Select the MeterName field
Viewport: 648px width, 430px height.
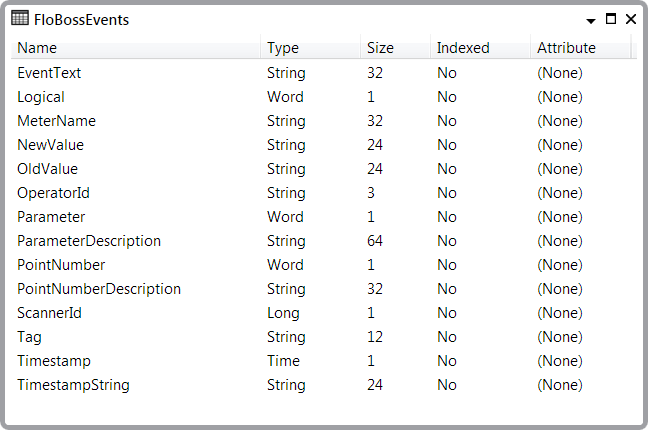(x=324, y=121)
